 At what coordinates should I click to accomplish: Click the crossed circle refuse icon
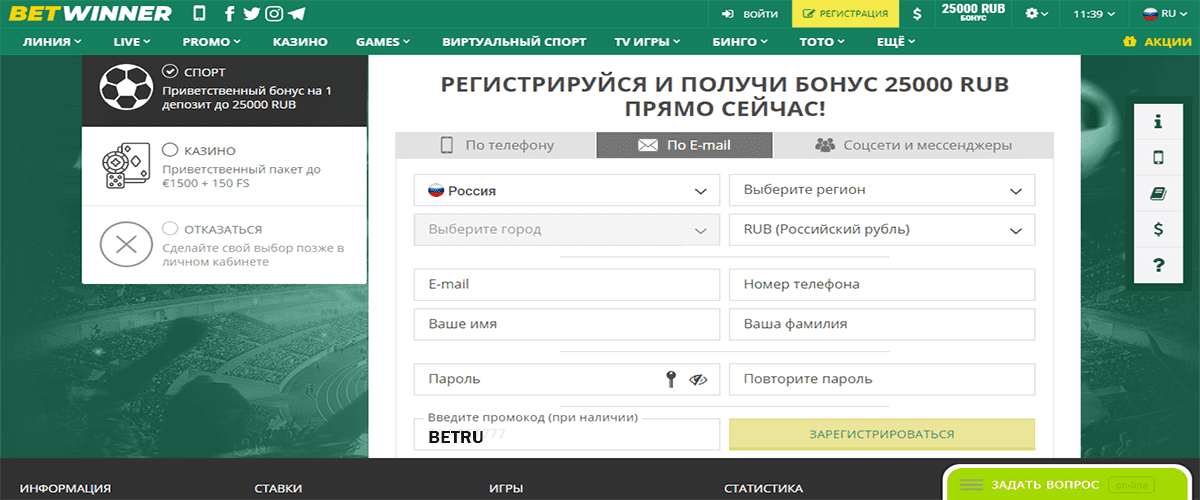tap(126, 243)
